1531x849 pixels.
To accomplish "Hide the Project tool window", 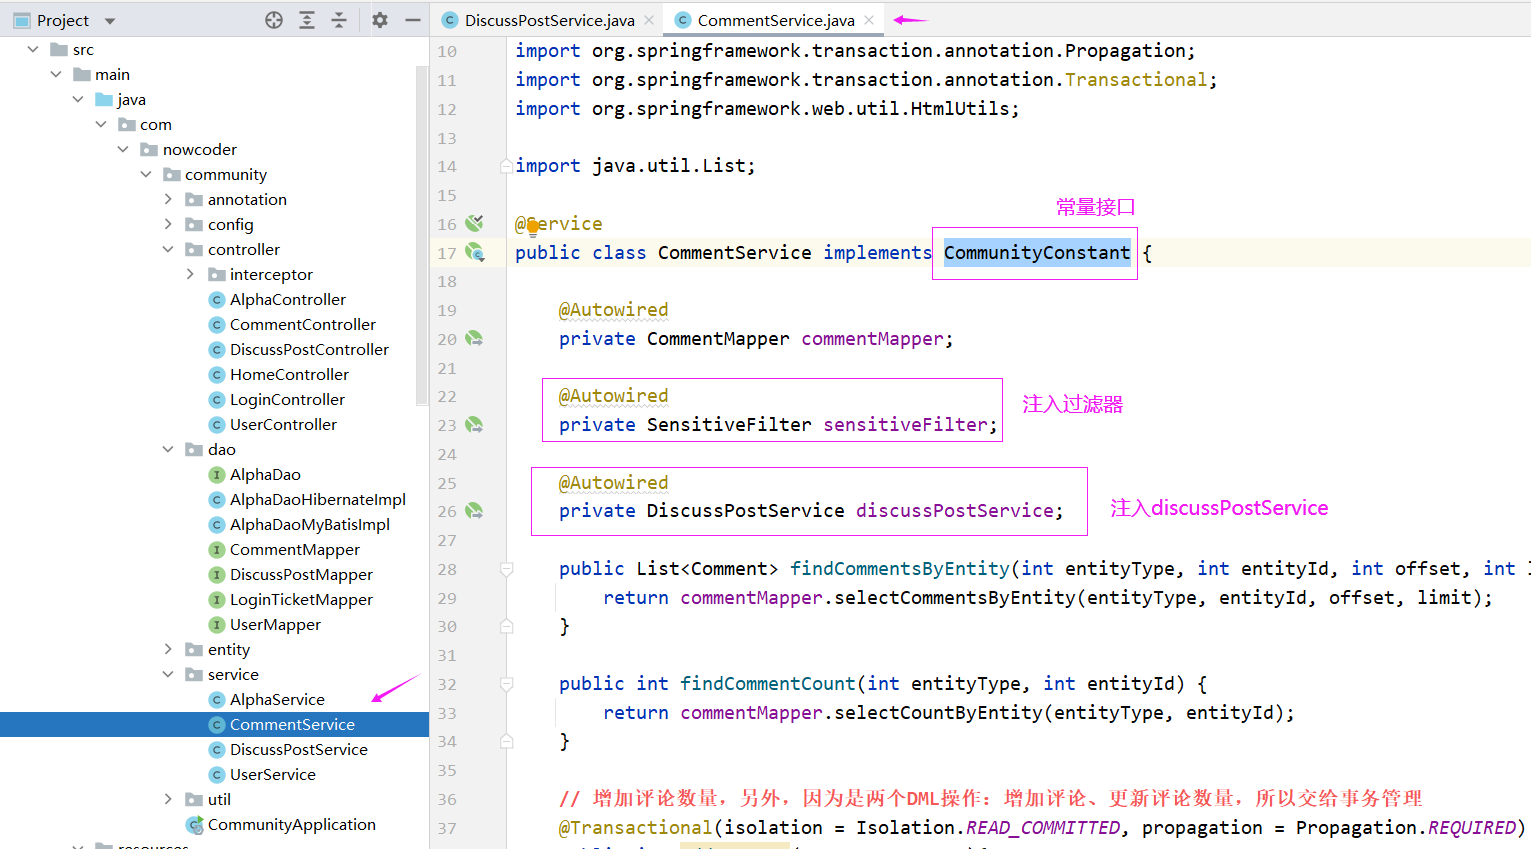I will 412,20.
